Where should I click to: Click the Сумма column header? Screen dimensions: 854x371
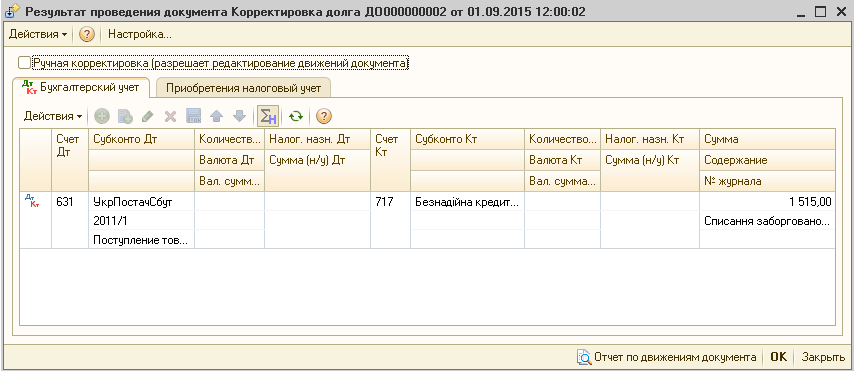[767, 139]
